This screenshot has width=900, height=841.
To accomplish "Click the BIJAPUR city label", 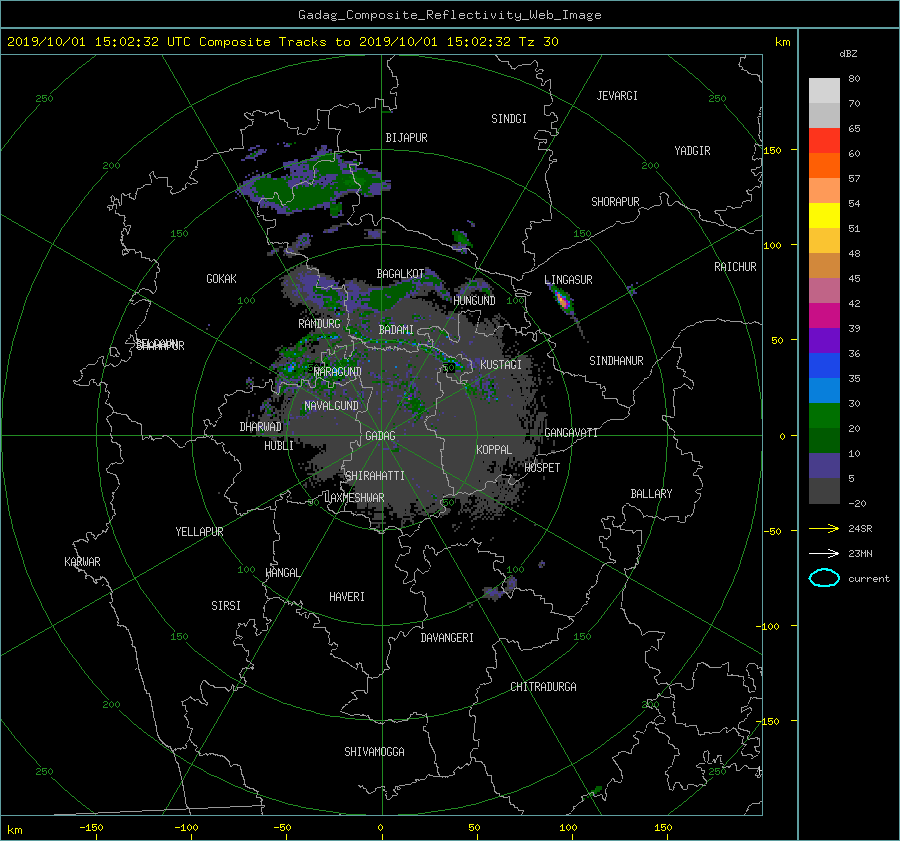I will point(406,138).
